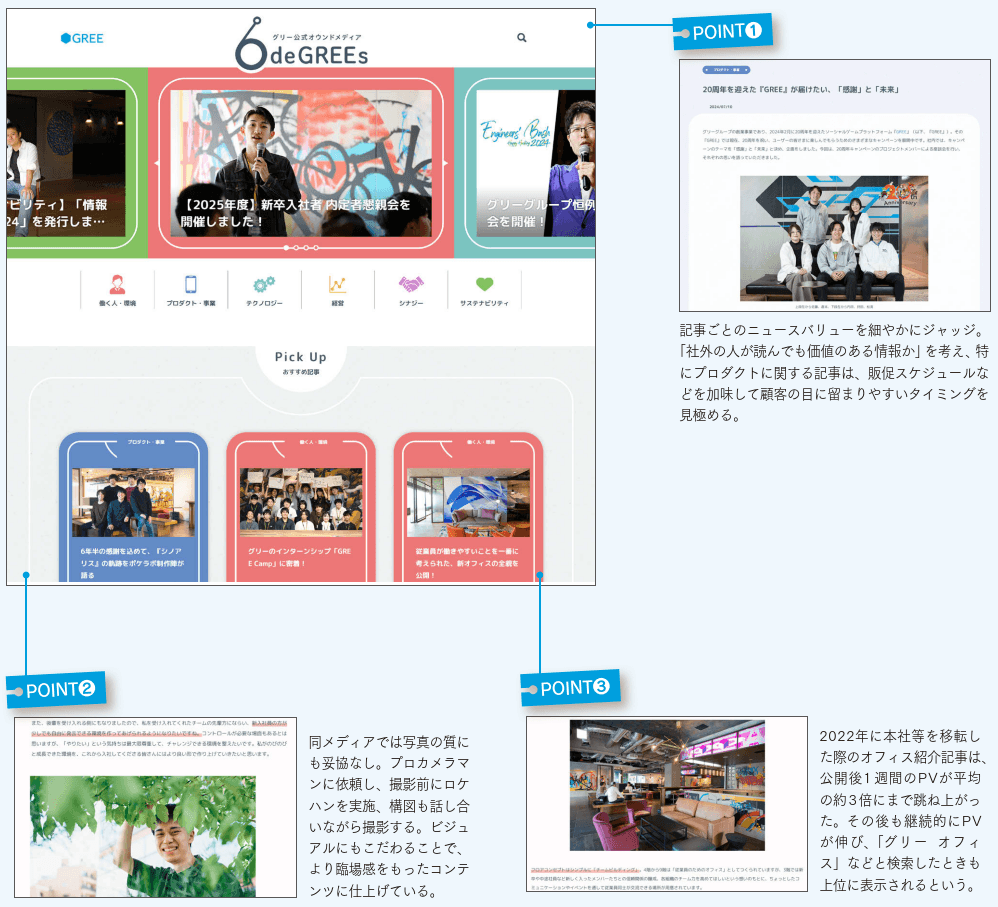Click the carousel previous arrow on center slide
This screenshot has height=907, width=998.
click(x=156, y=163)
